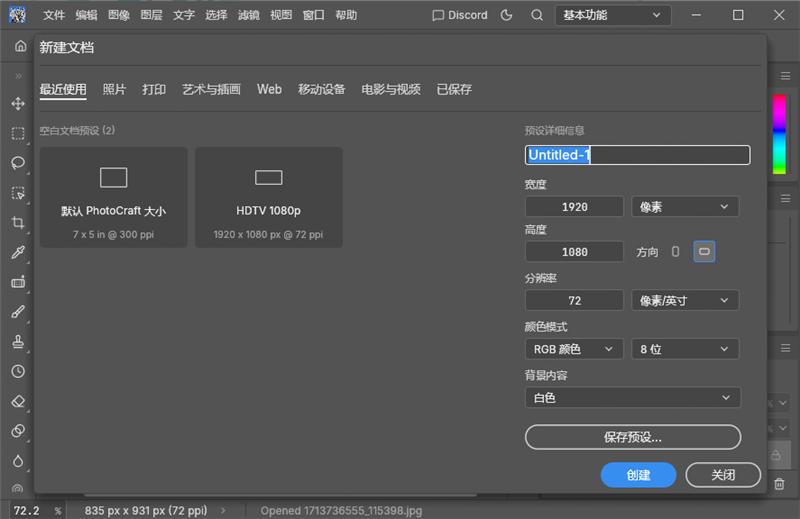This screenshot has width=800, height=519.
Task: Open the 文字 menu
Action: click(x=184, y=15)
